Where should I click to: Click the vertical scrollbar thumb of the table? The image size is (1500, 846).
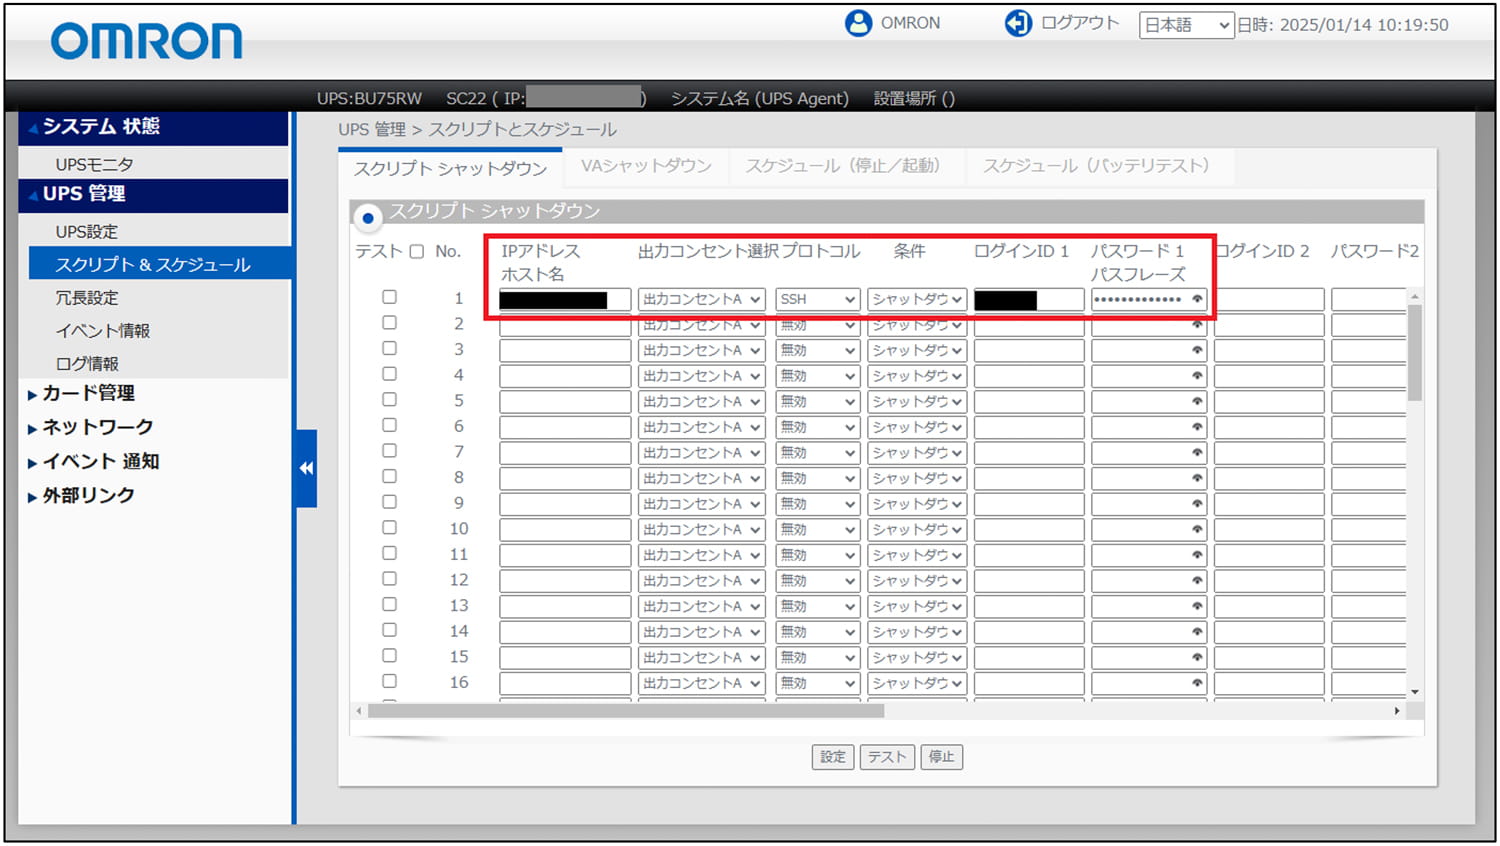click(1414, 352)
